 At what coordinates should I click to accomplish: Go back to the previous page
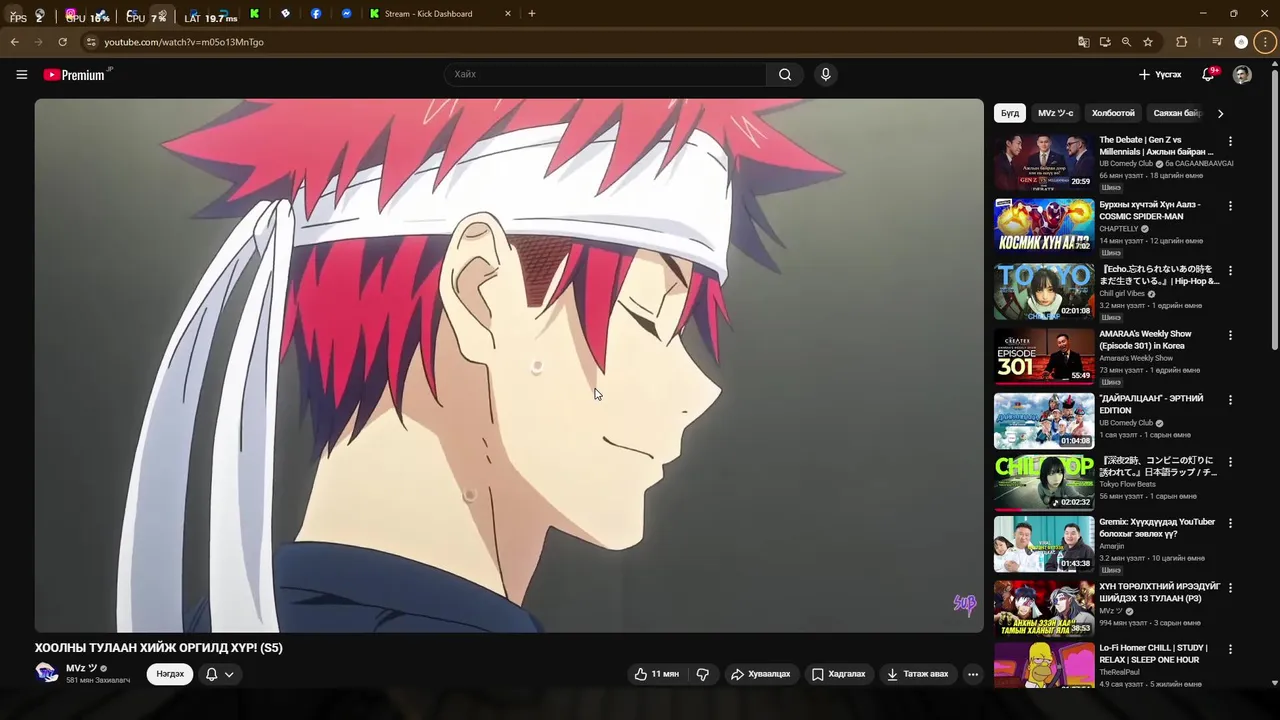15,42
